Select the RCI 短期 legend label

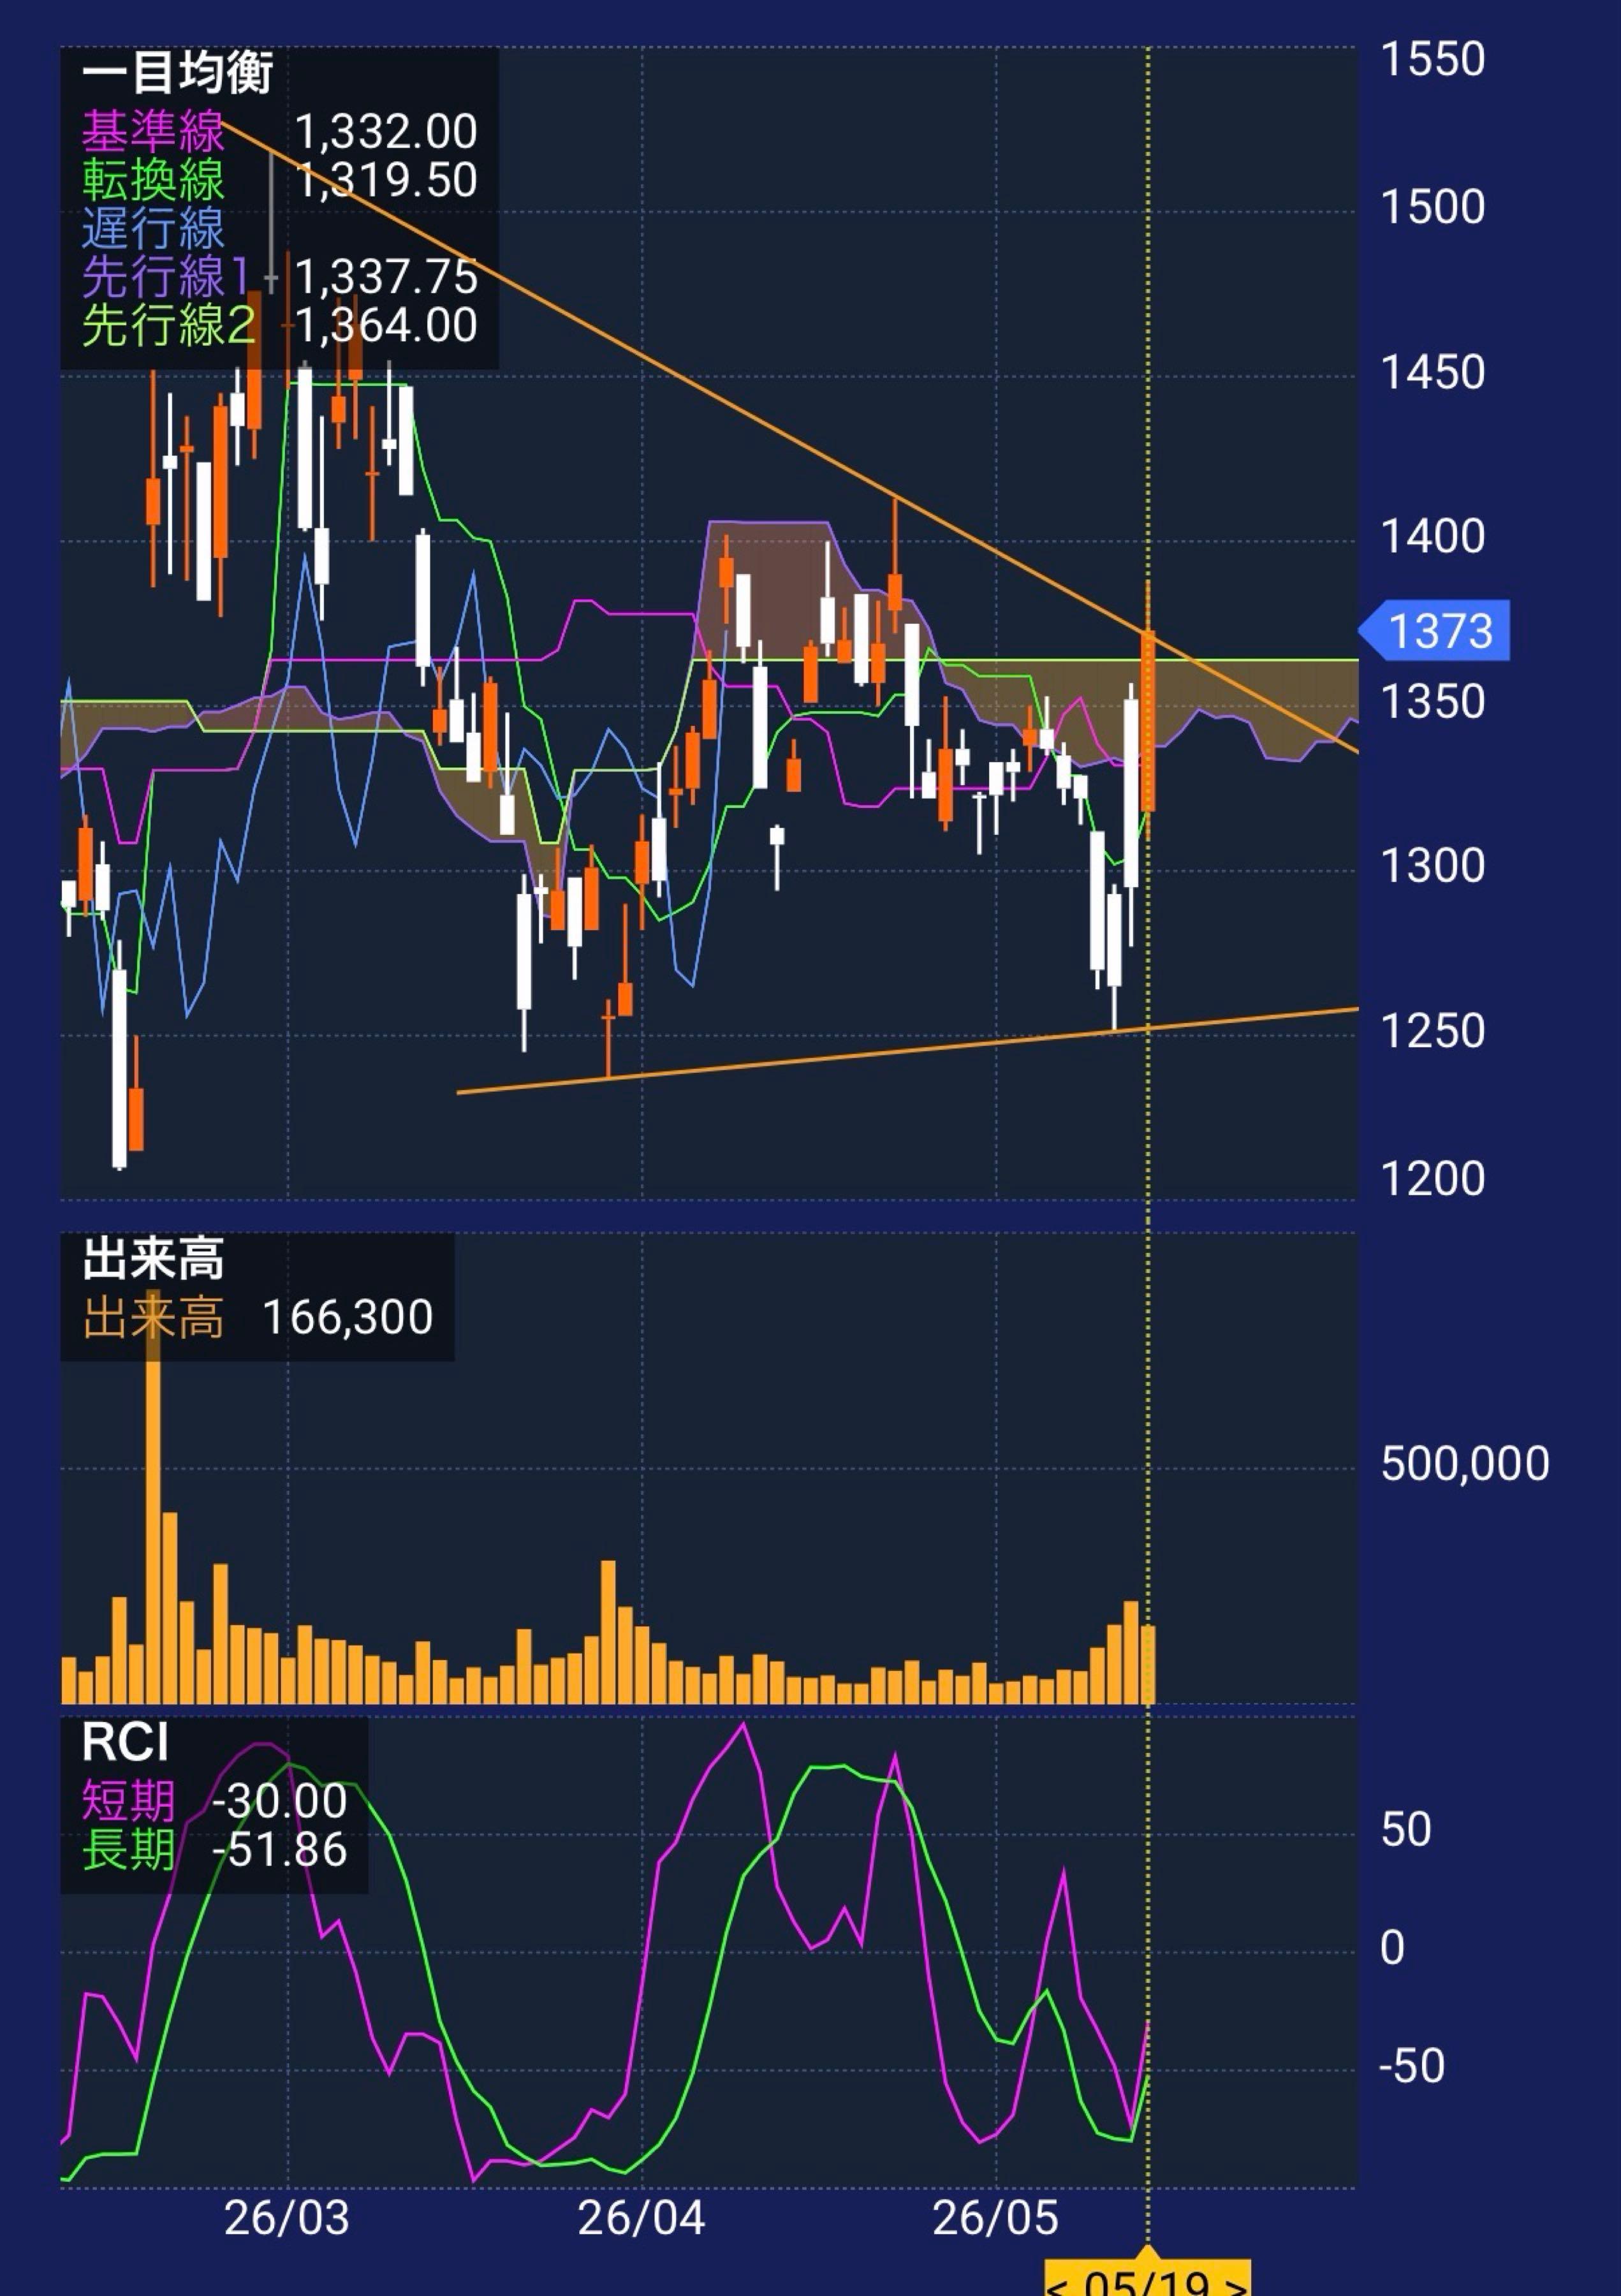(128, 1801)
